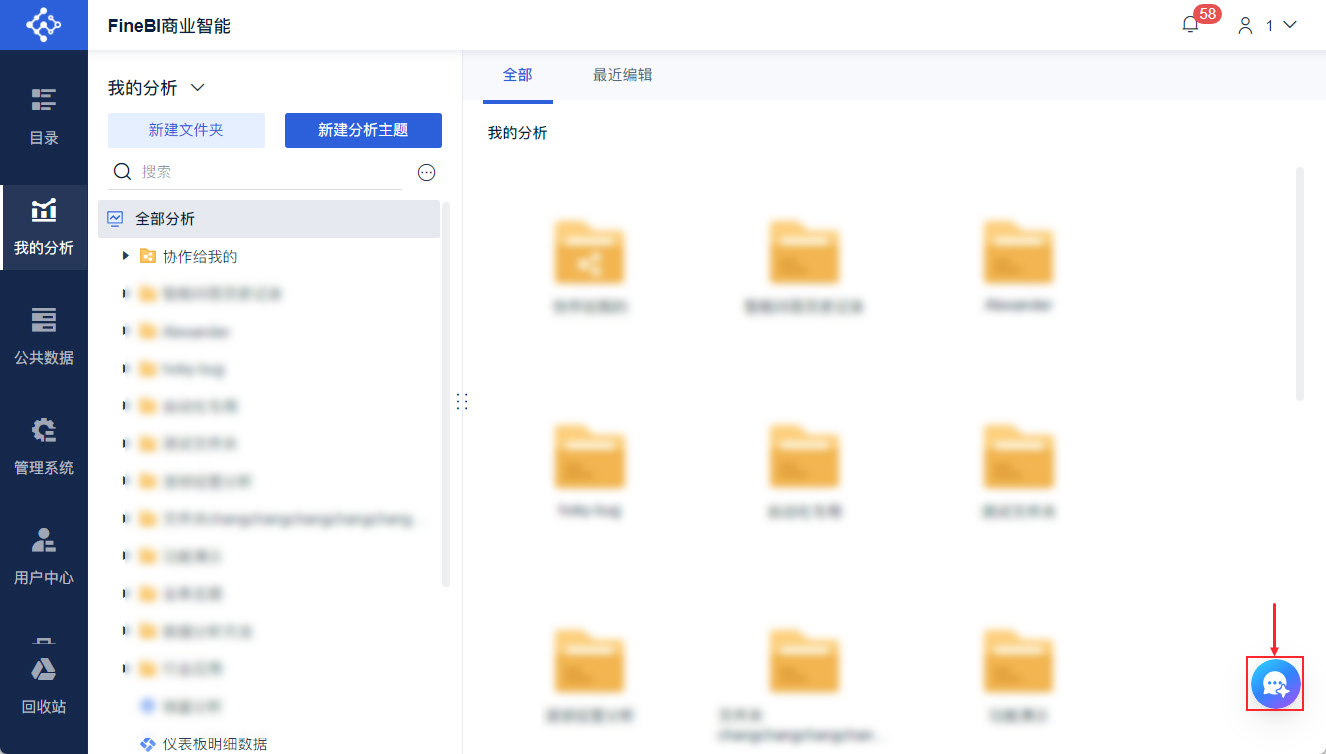Open the 回收站 recycle bin
Screen dimensions: 1326x754
pos(44,687)
